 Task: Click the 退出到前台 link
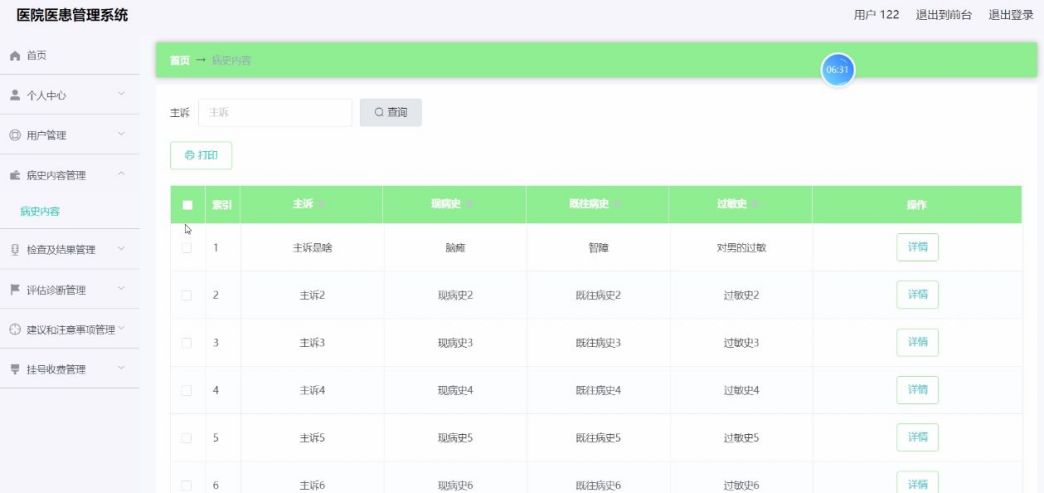point(943,15)
